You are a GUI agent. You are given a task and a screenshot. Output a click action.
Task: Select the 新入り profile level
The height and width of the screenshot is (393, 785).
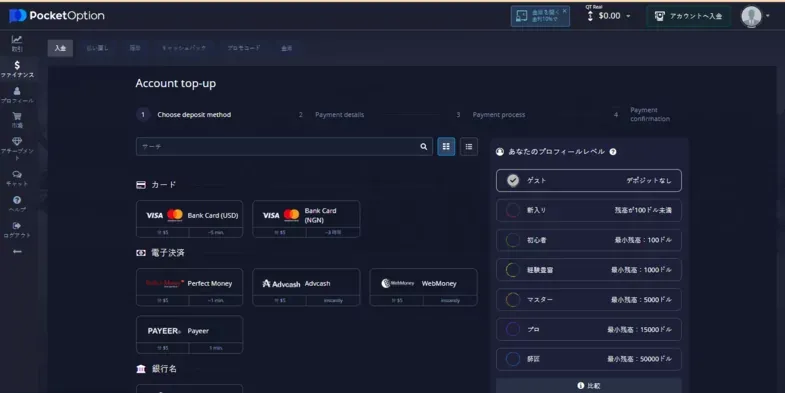pos(589,210)
